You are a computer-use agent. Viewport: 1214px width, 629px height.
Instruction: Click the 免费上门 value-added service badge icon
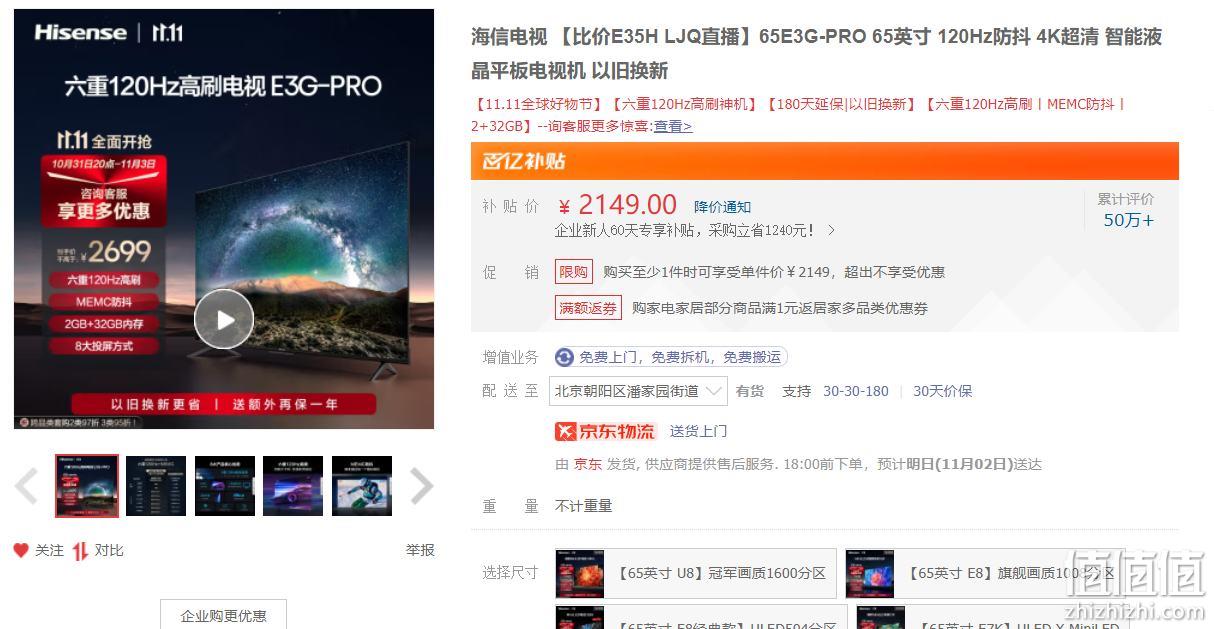tap(565, 357)
